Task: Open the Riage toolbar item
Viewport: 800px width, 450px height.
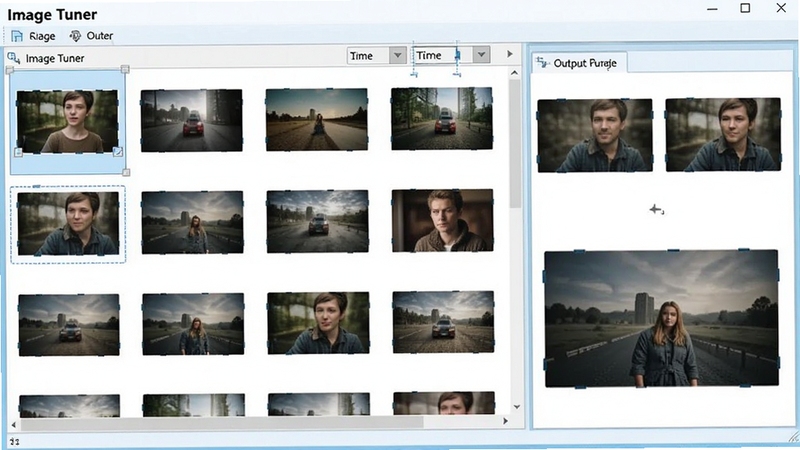Action: (33, 36)
